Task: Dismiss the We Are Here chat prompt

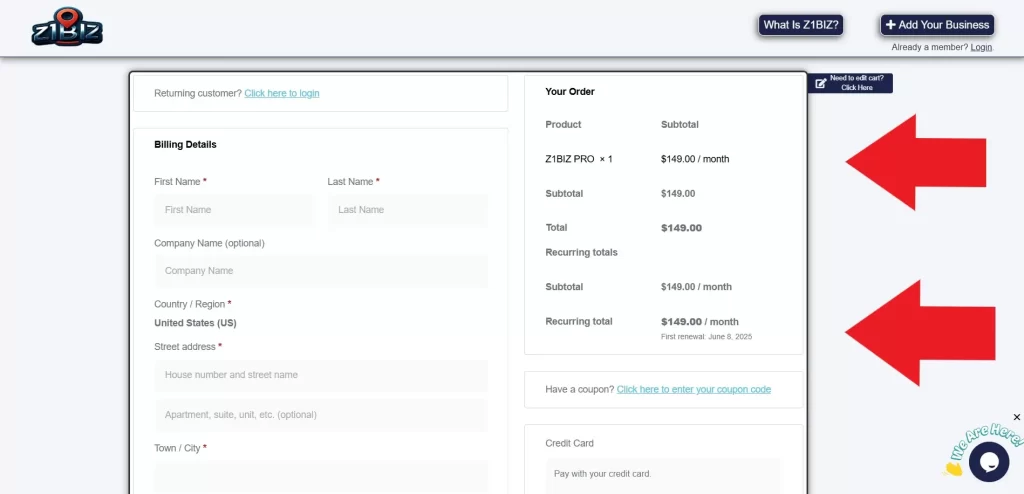Action: point(1016,417)
